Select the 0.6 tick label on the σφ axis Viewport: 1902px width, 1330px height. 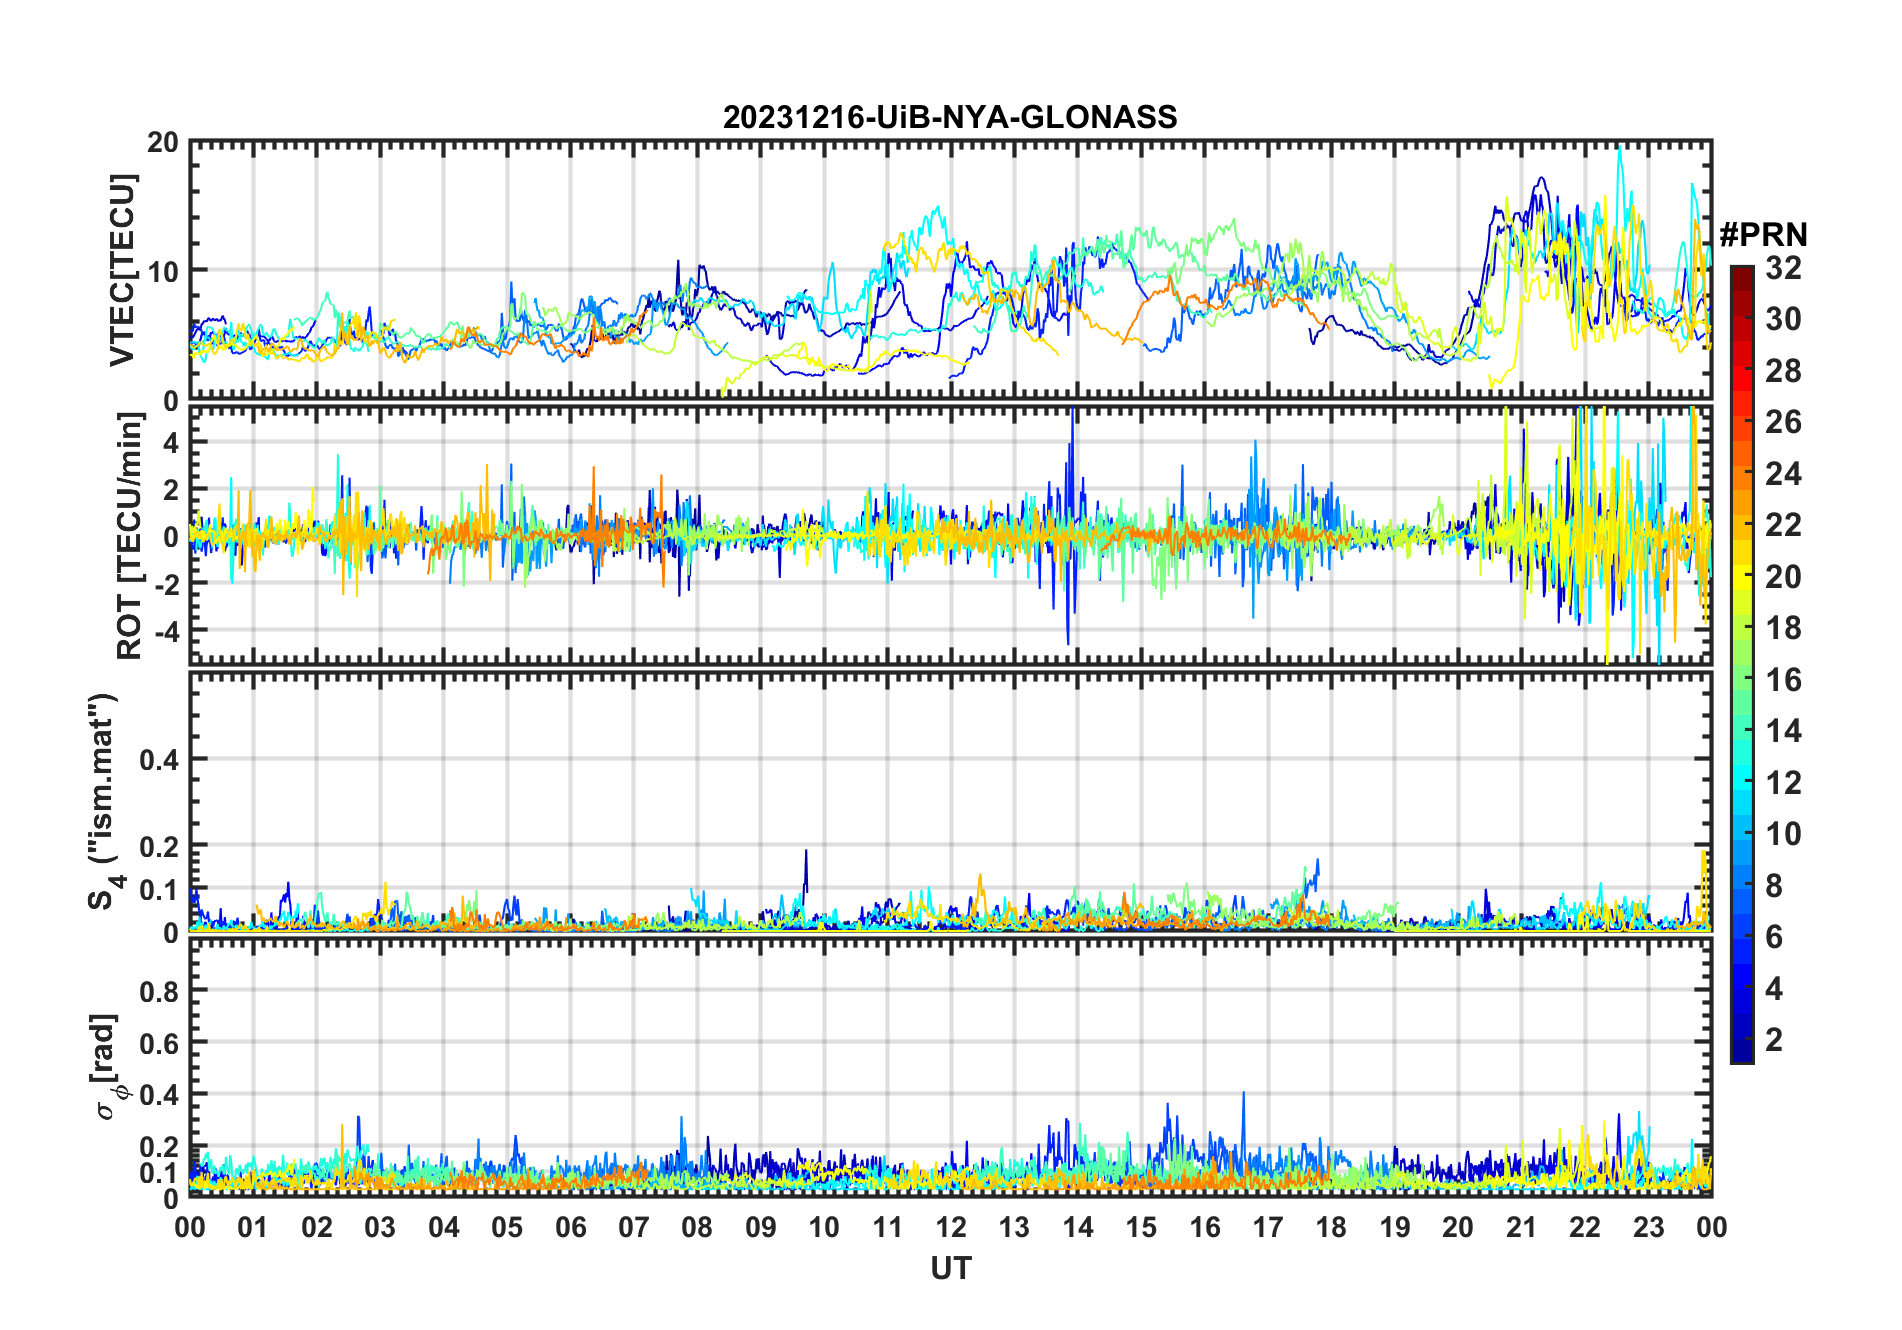coord(159,1043)
